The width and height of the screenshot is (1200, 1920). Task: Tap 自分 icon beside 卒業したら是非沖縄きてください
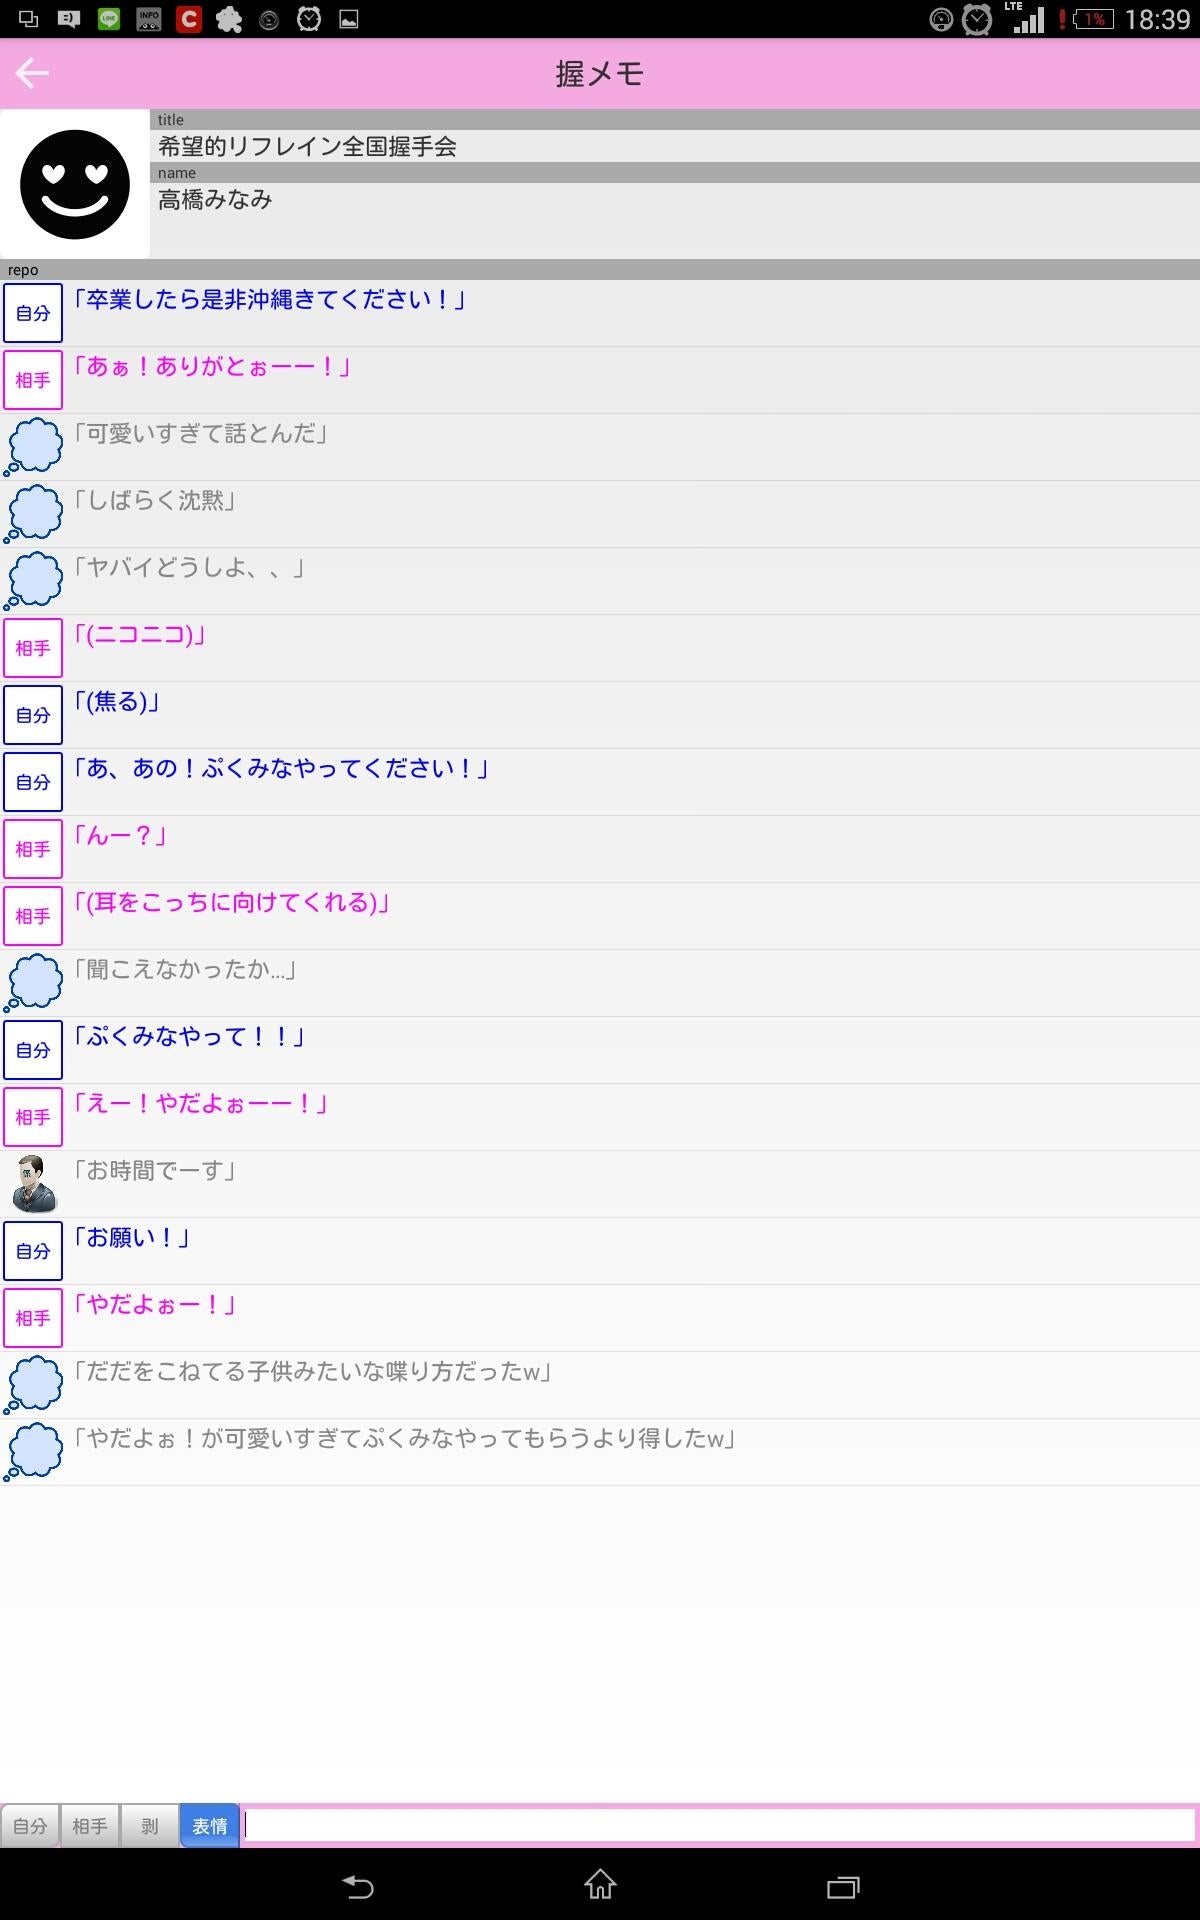[x=33, y=313]
